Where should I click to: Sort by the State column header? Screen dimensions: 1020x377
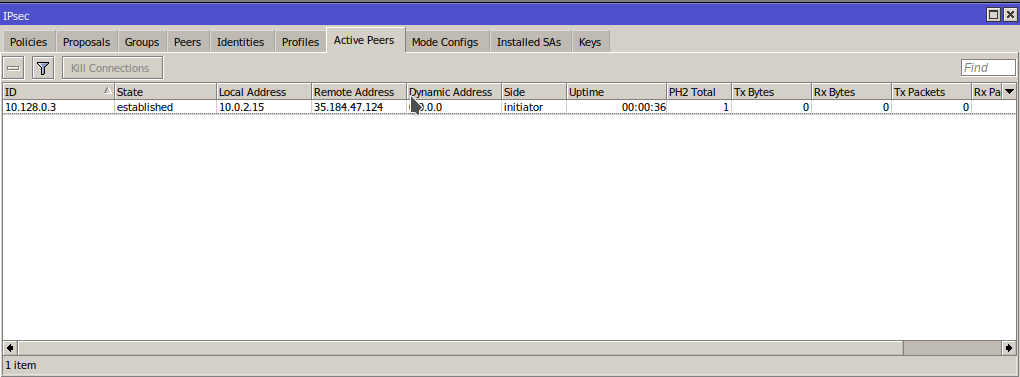coord(166,92)
